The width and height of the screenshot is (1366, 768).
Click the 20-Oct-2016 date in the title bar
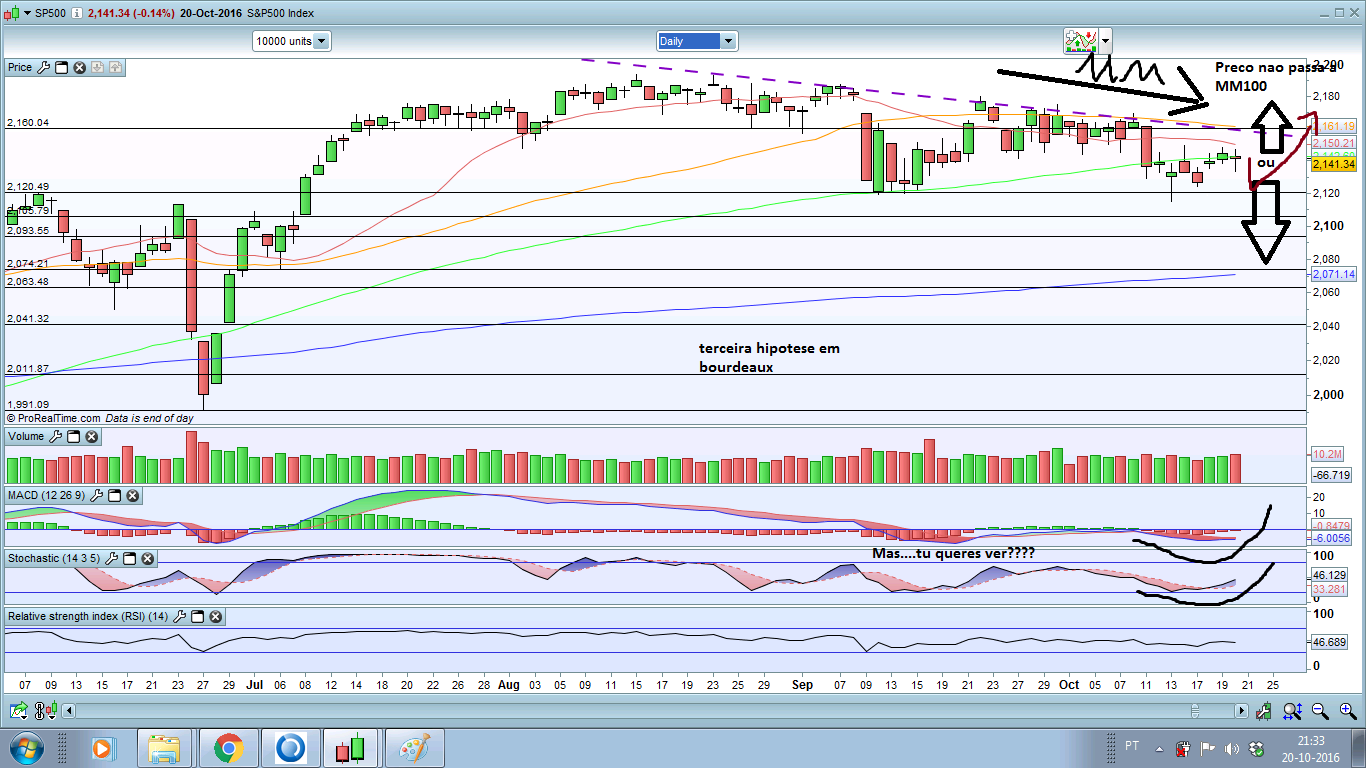211,13
